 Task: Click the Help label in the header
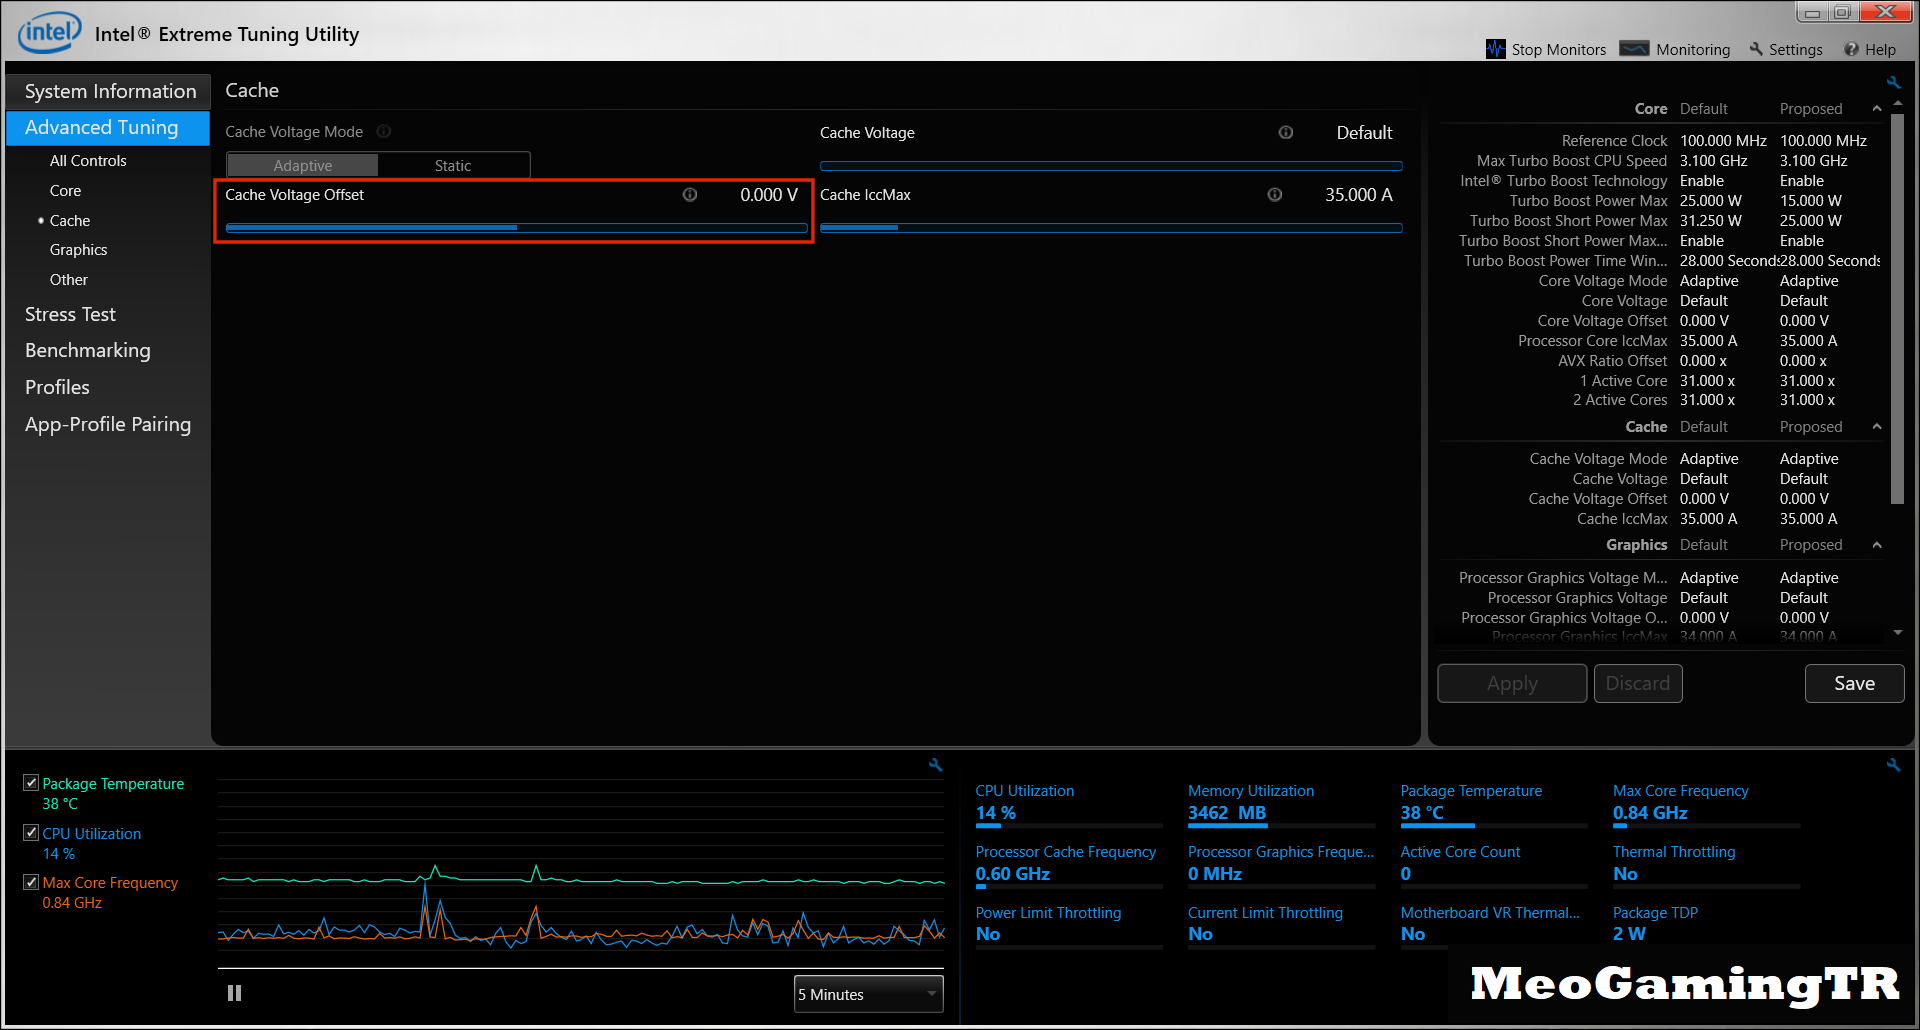click(1880, 49)
